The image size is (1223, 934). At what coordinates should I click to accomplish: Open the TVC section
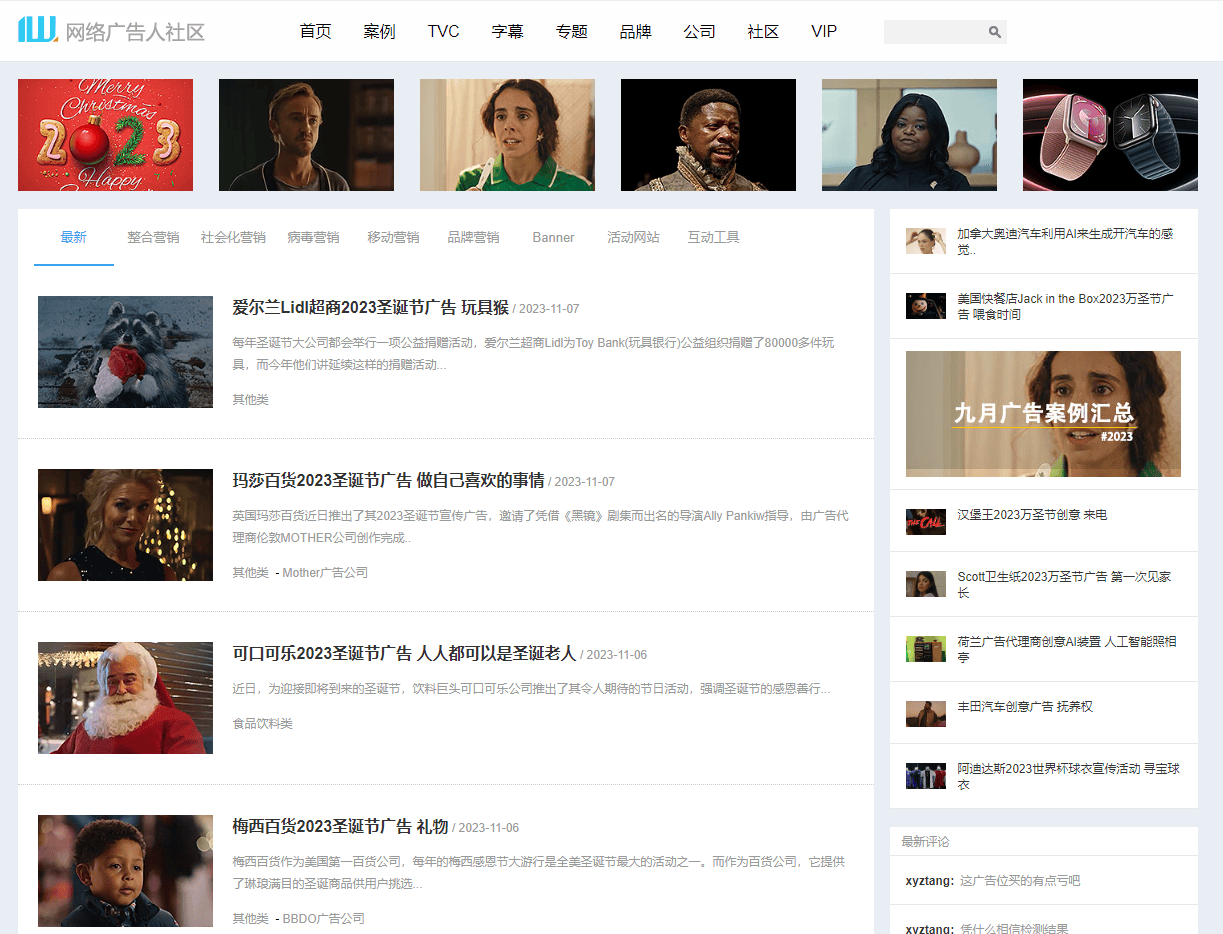pyautogui.click(x=443, y=31)
